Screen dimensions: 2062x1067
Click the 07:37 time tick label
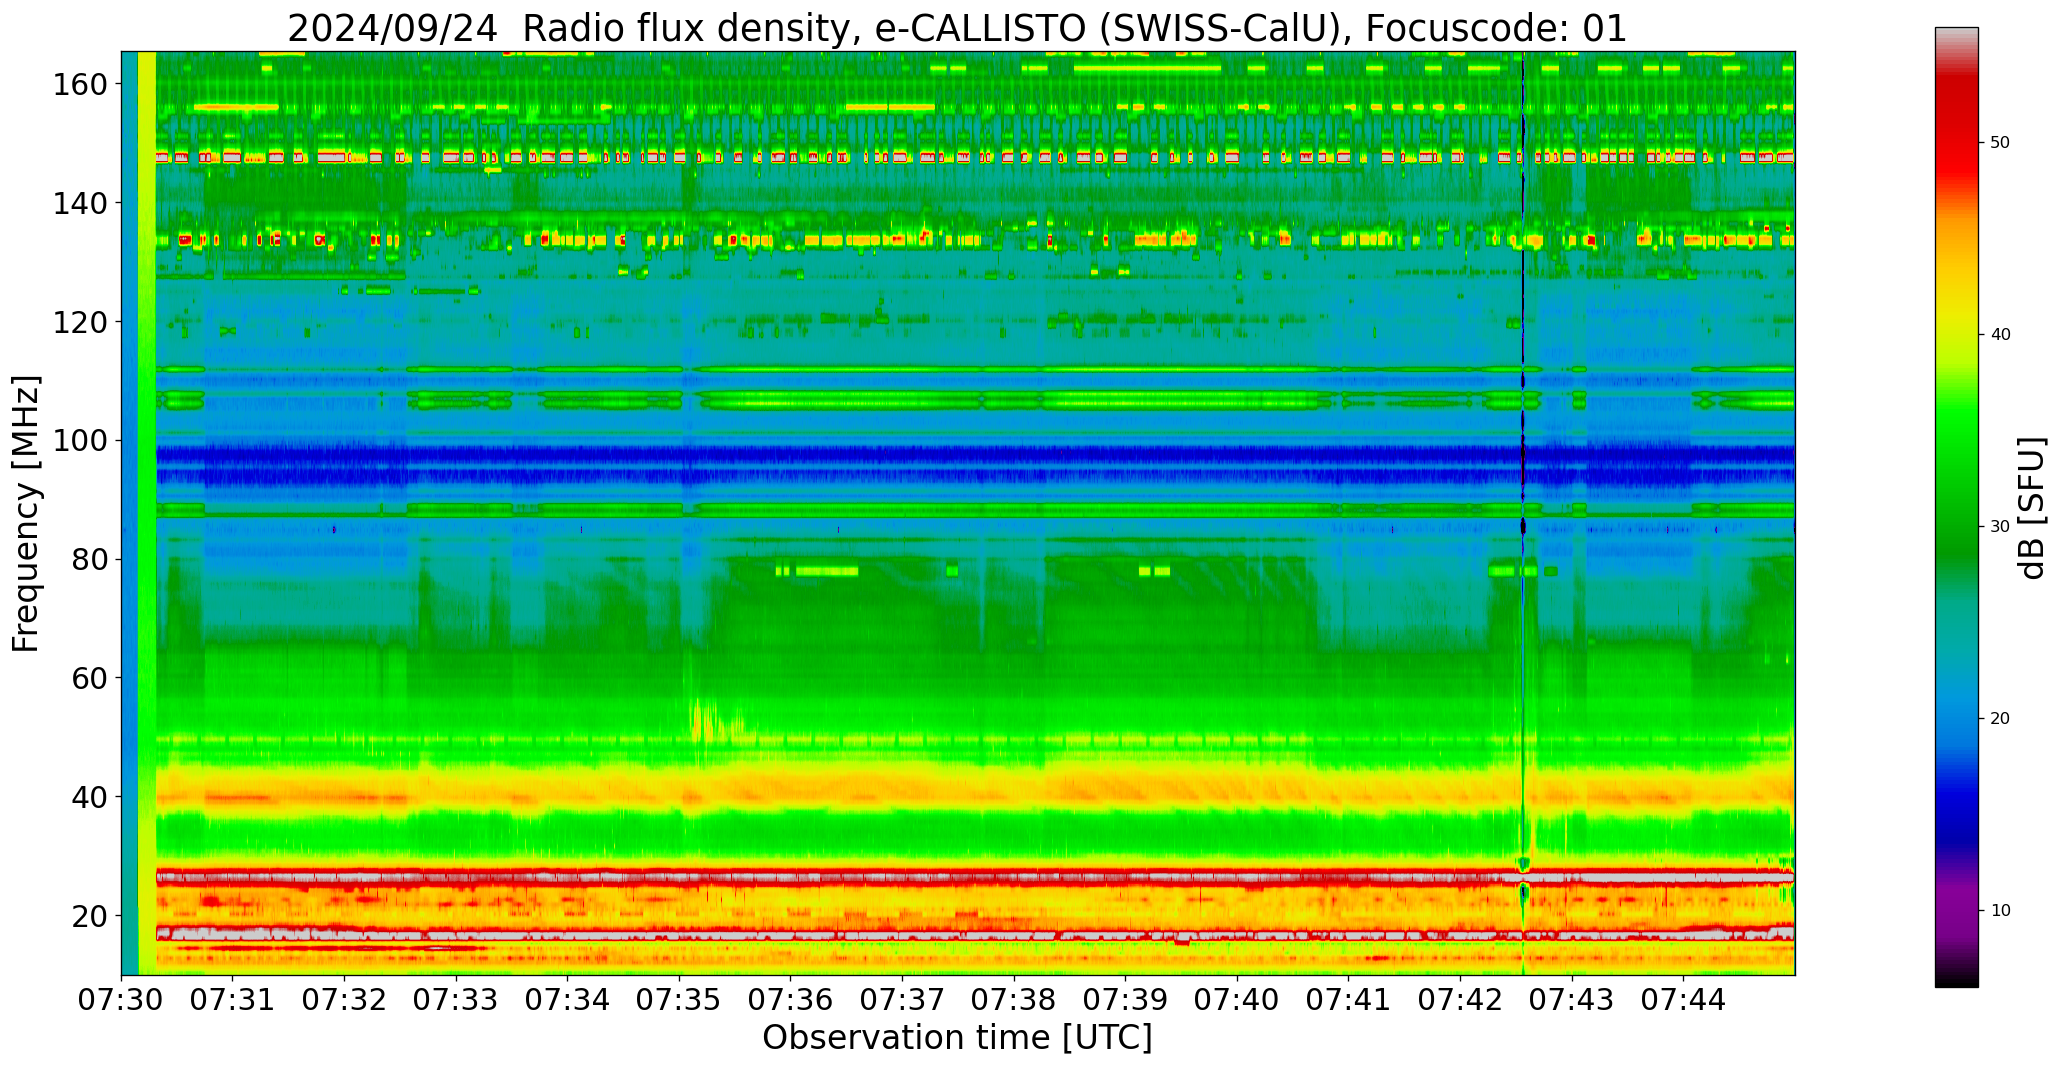tap(903, 998)
